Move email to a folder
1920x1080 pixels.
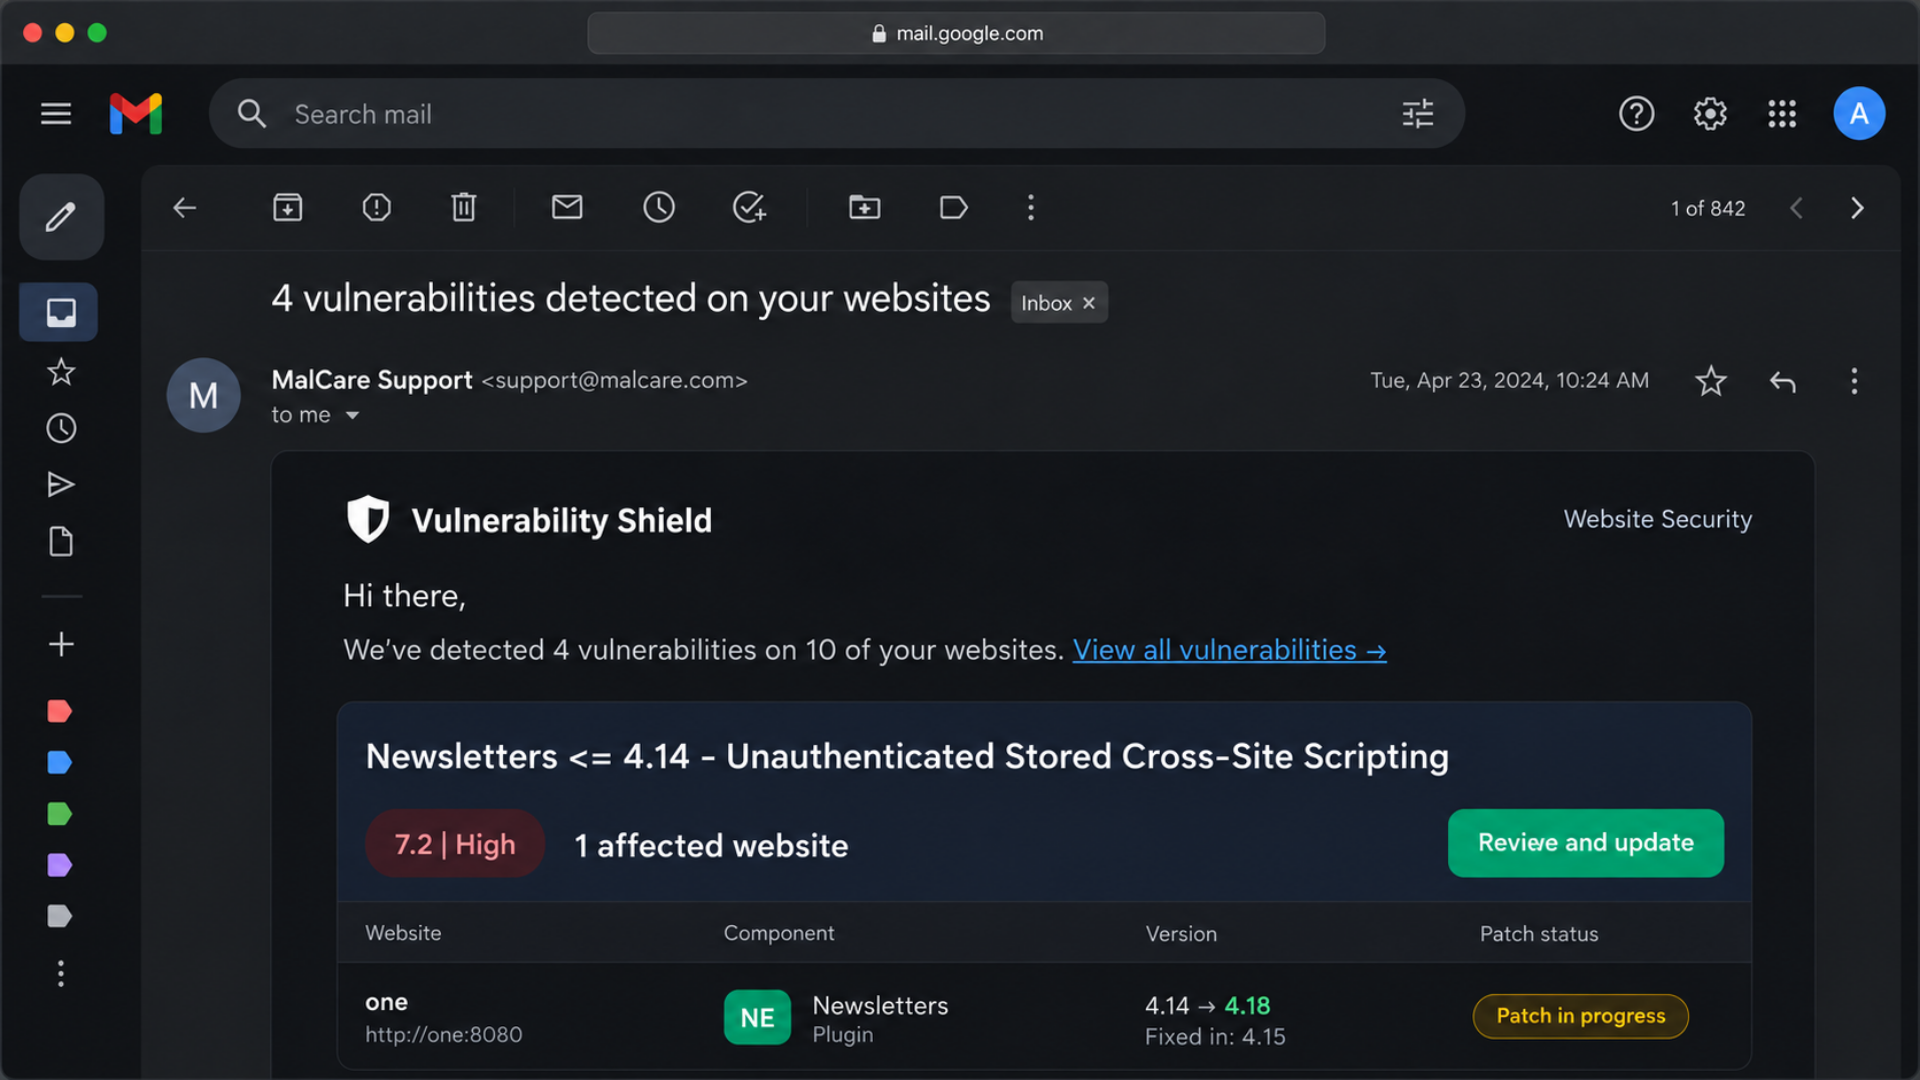865,208
